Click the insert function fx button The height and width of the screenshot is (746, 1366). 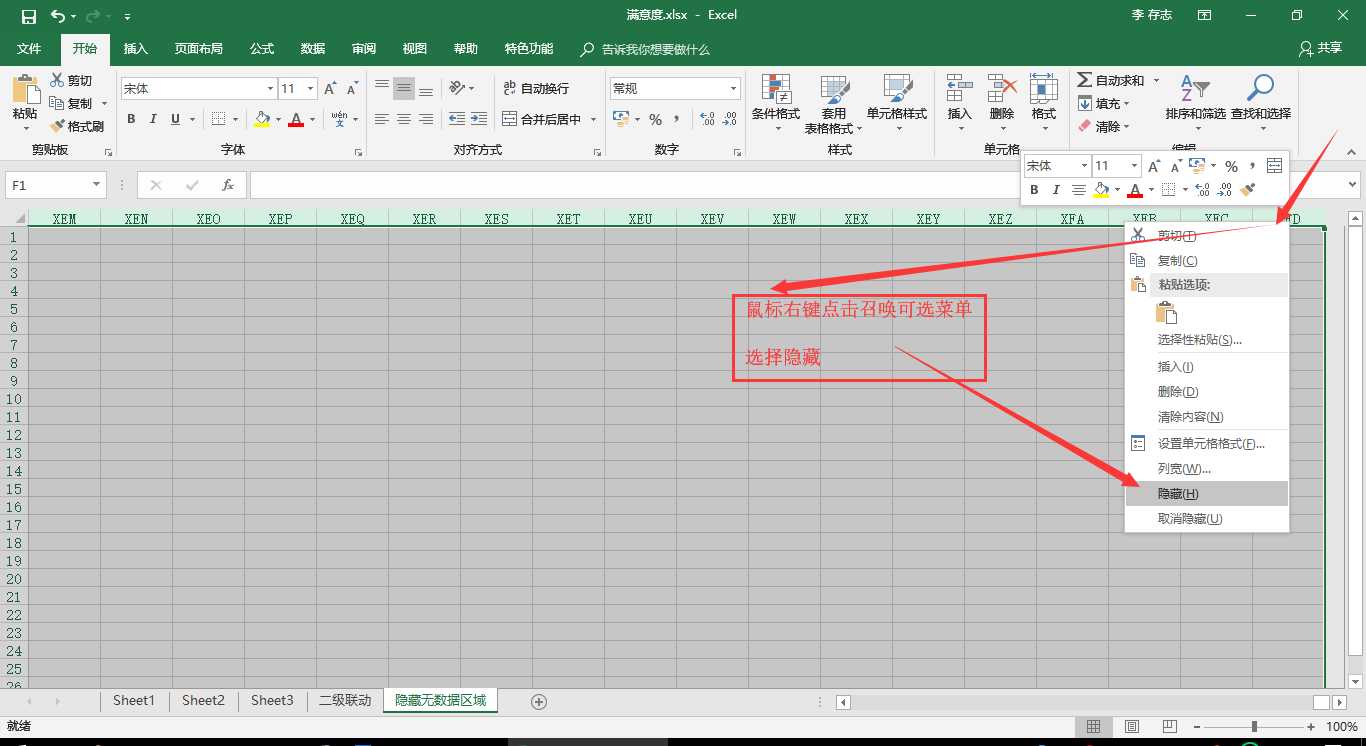228,185
